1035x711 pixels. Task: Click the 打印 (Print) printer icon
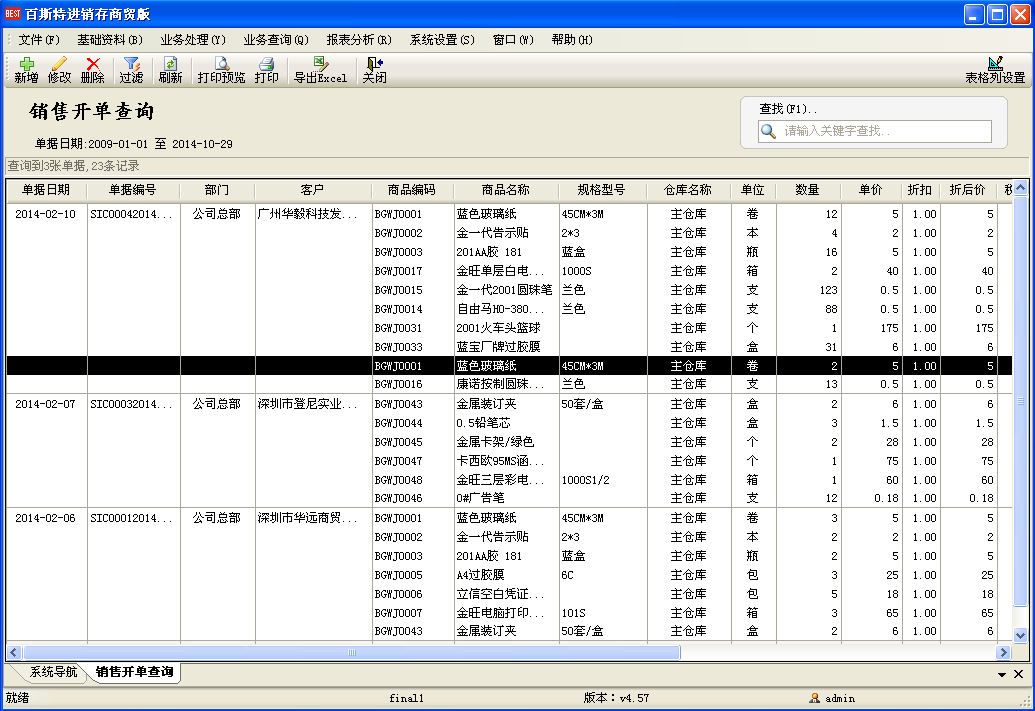pyautogui.click(x=267, y=70)
